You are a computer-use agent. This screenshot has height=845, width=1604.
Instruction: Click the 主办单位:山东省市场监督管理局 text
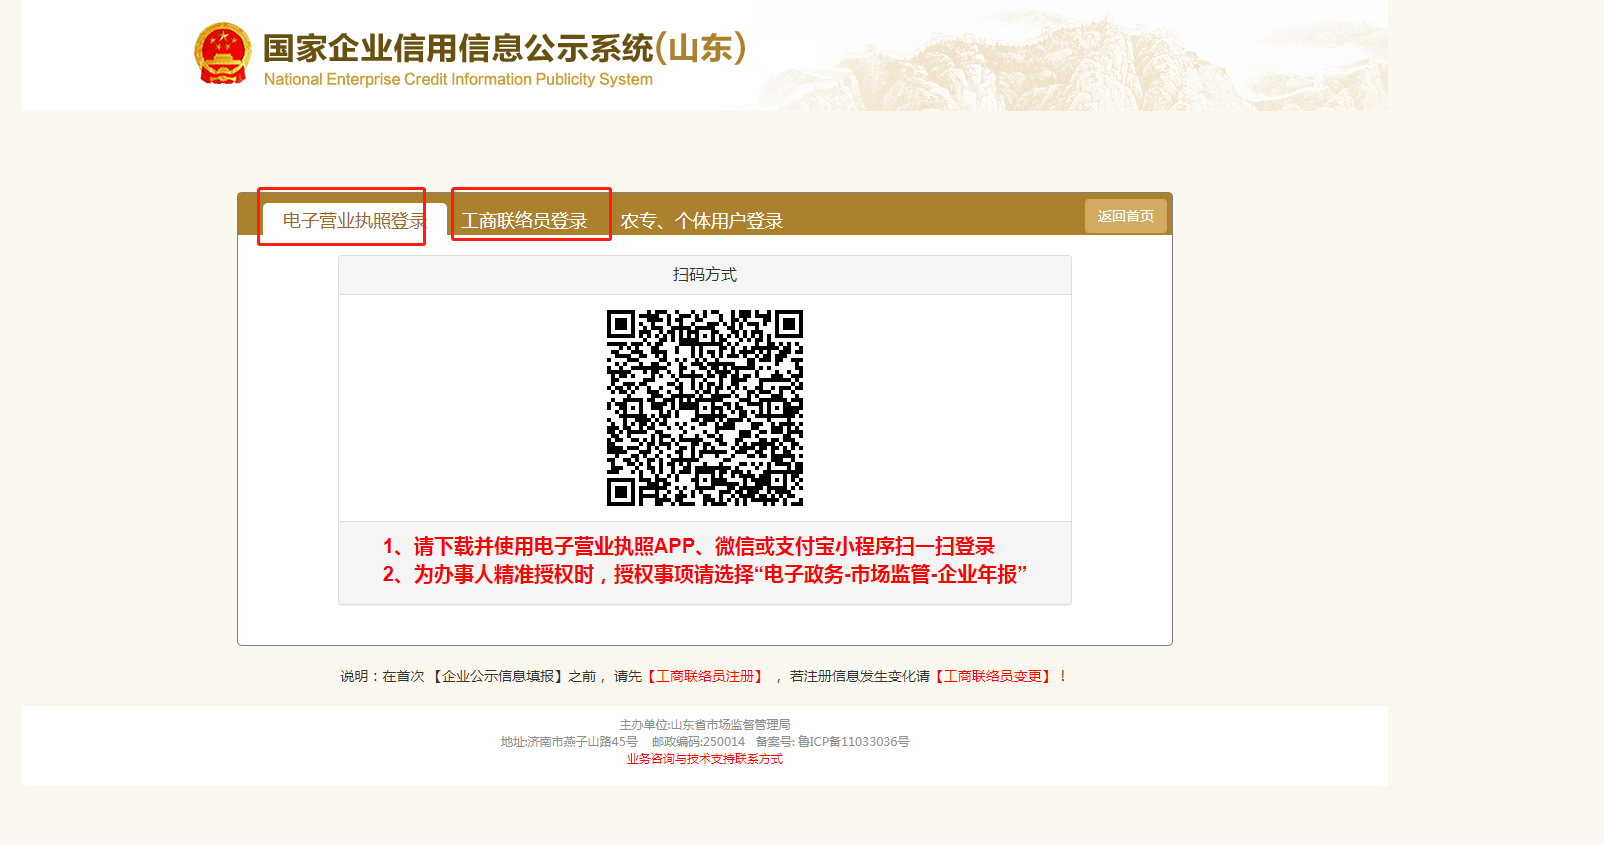(705, 724)
